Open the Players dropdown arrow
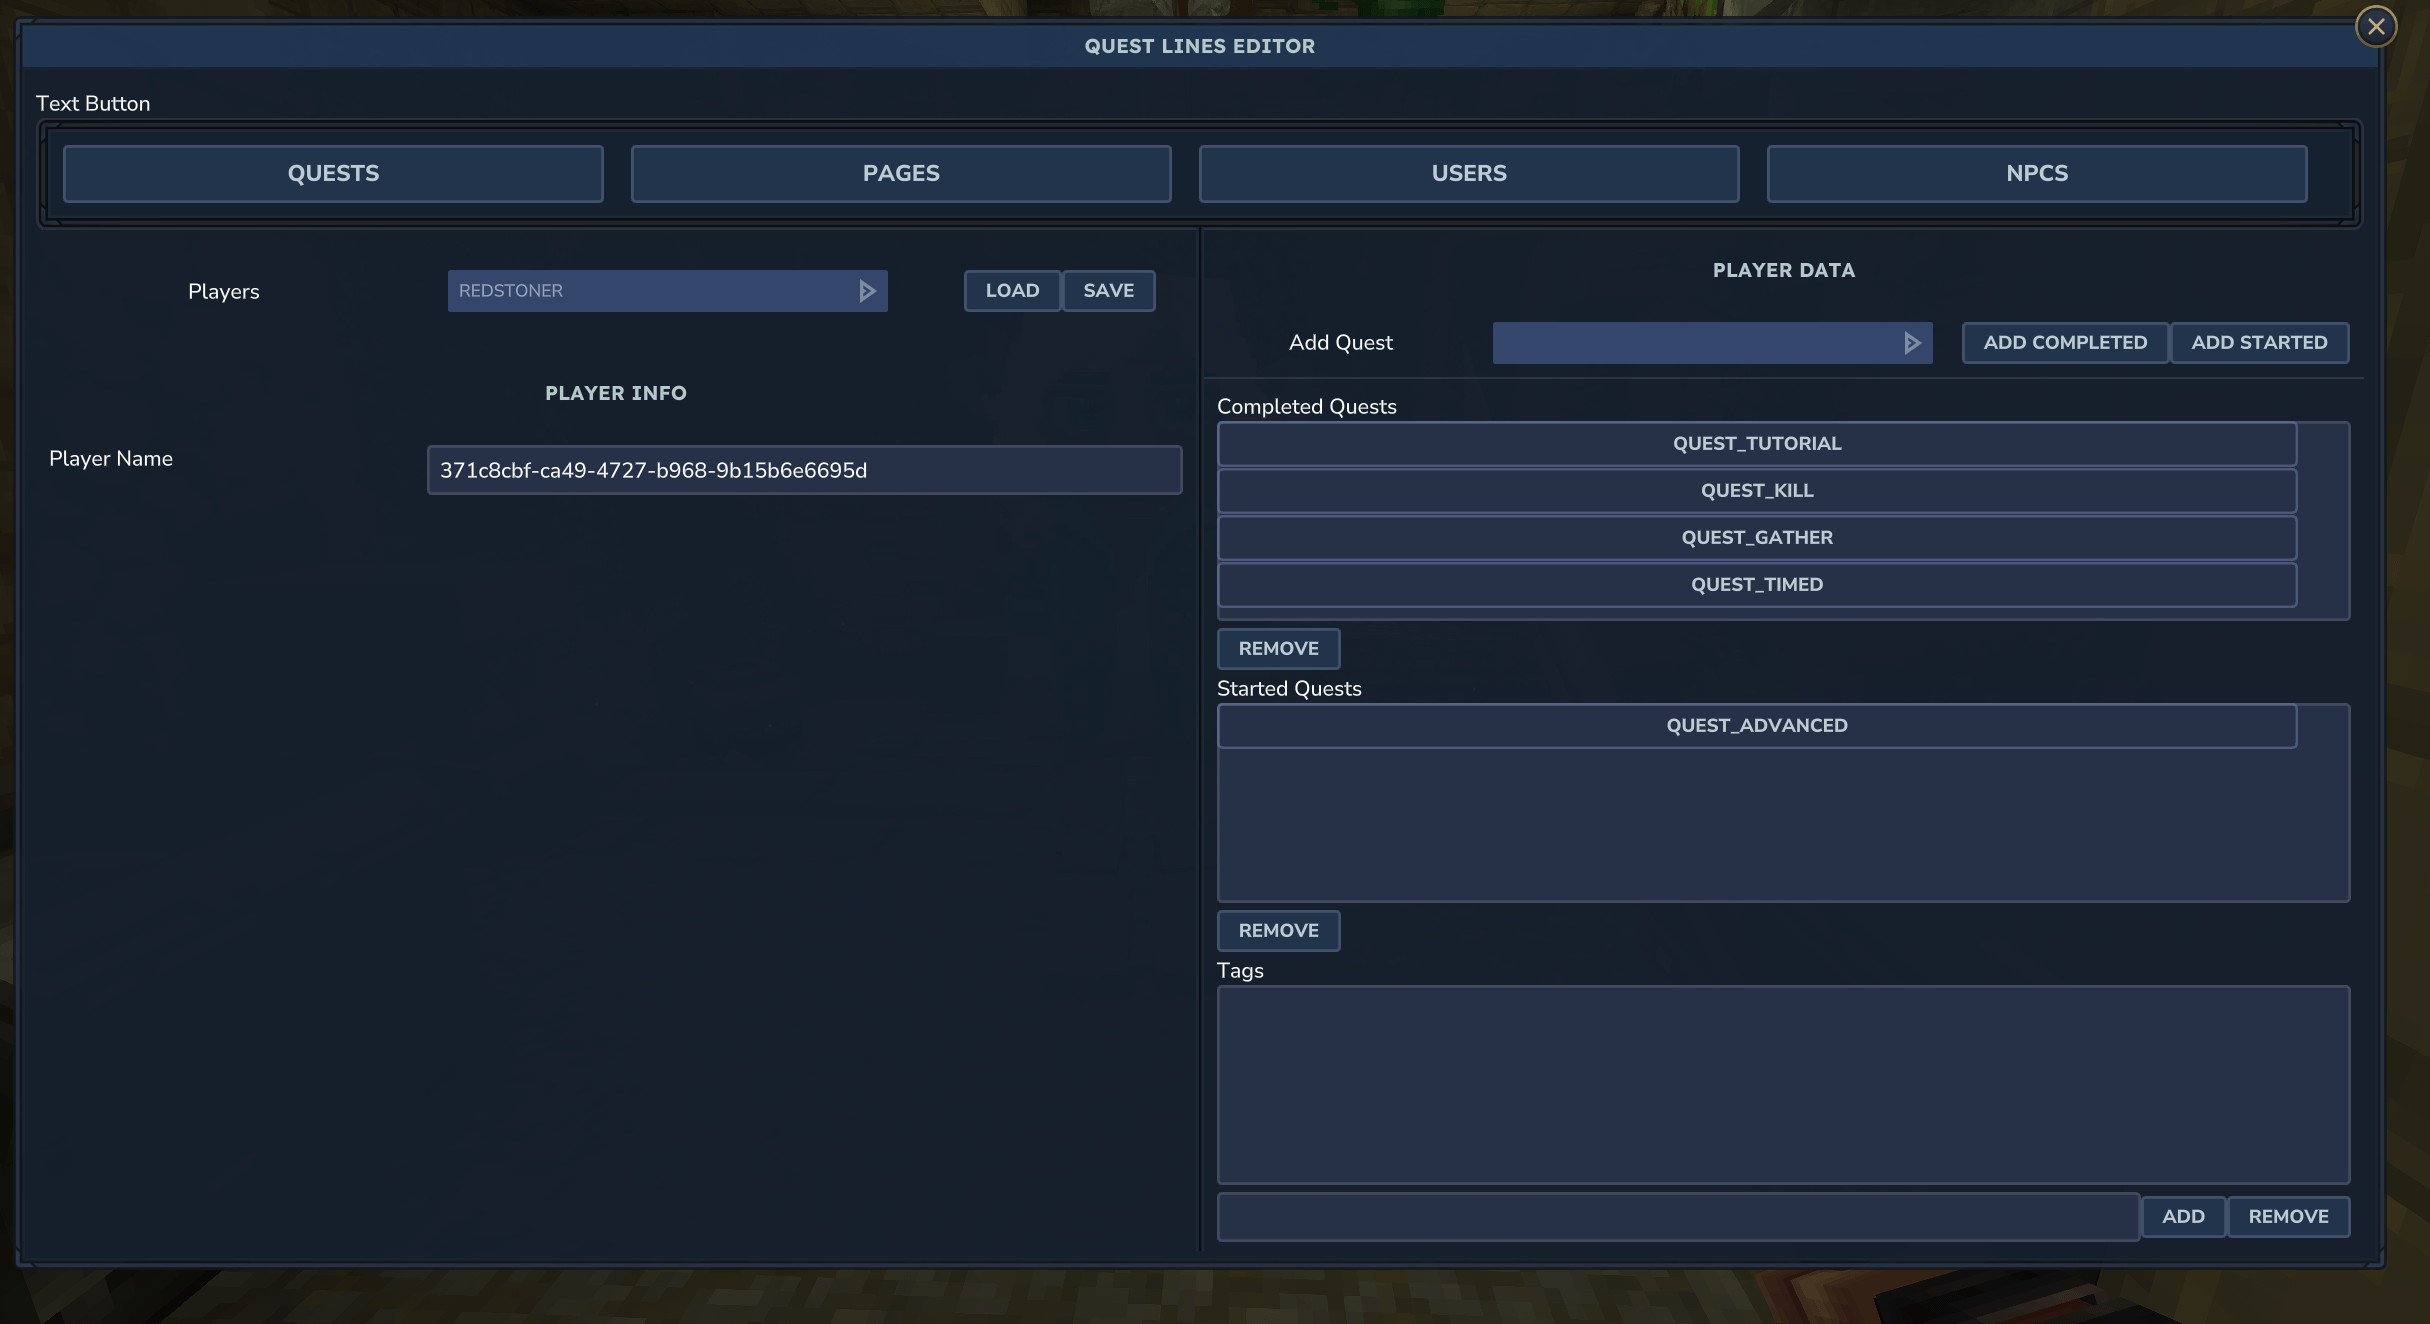The height and width of the screenshot is (1324, 2430). tap(867, 291)
